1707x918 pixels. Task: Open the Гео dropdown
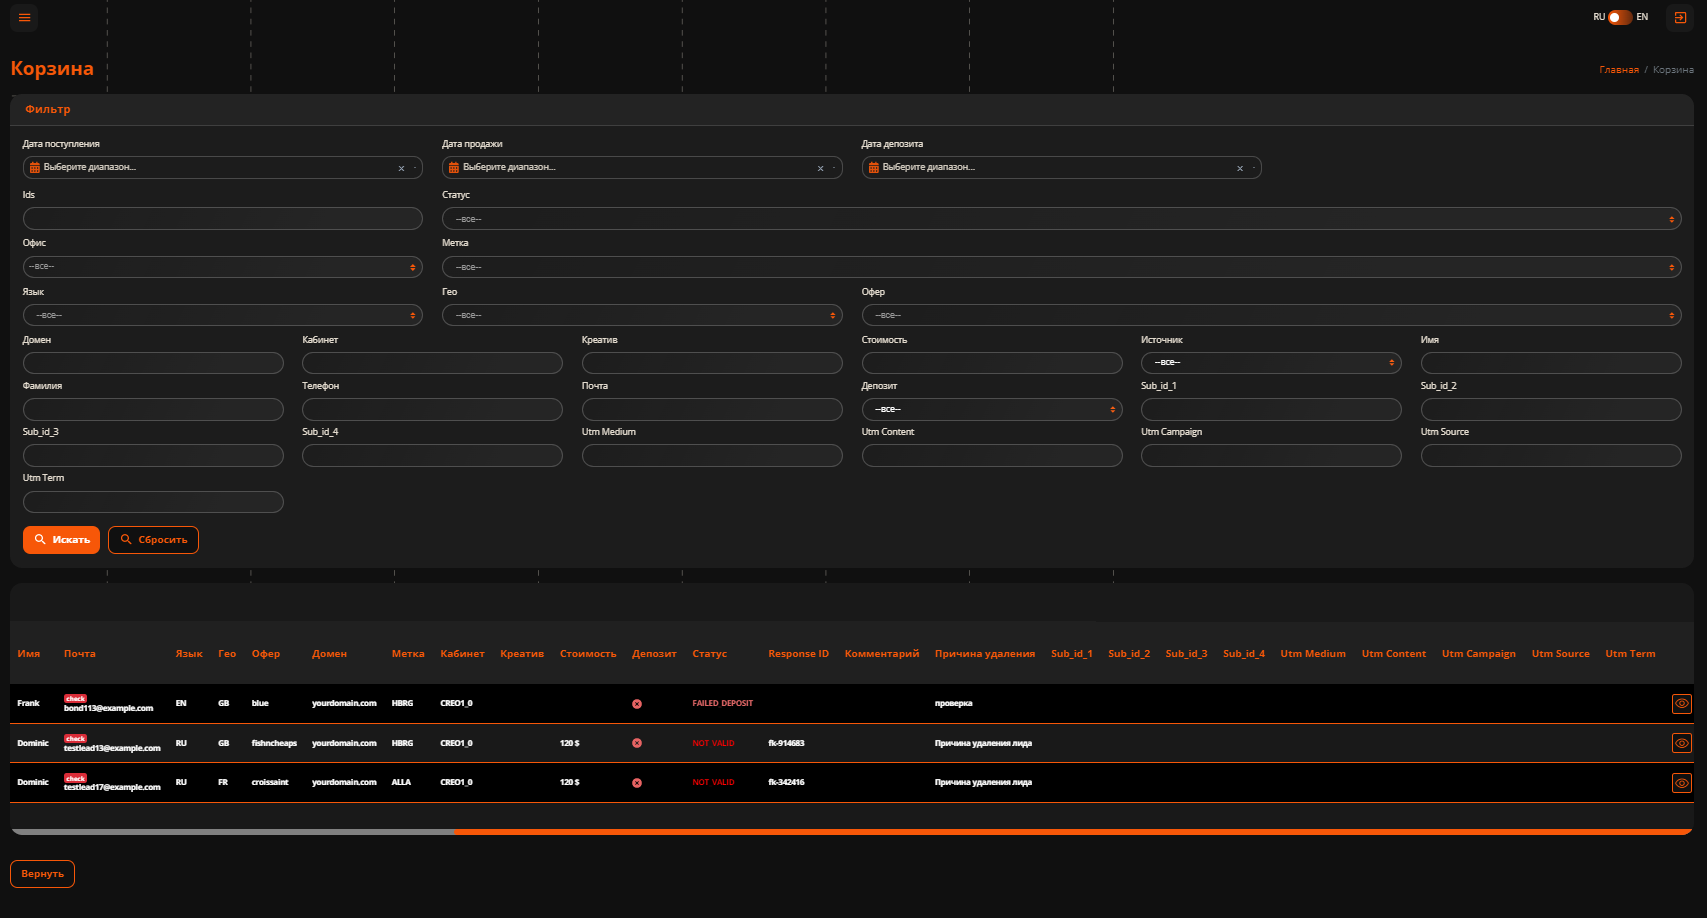[x=642, y=315]
